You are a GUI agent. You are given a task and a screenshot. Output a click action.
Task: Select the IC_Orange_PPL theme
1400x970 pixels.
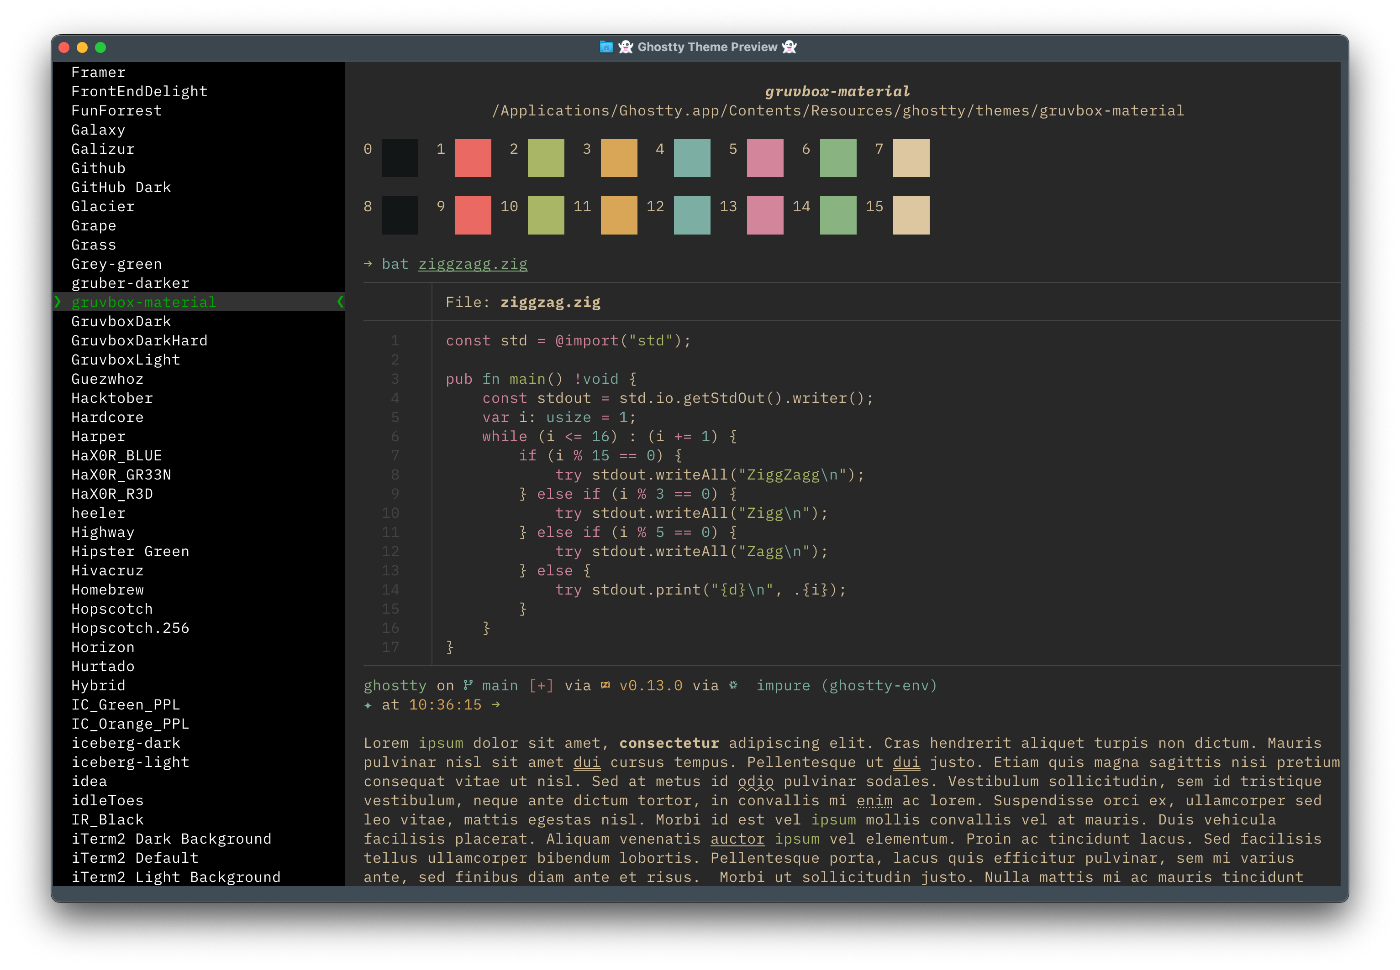tap(130, 724)
